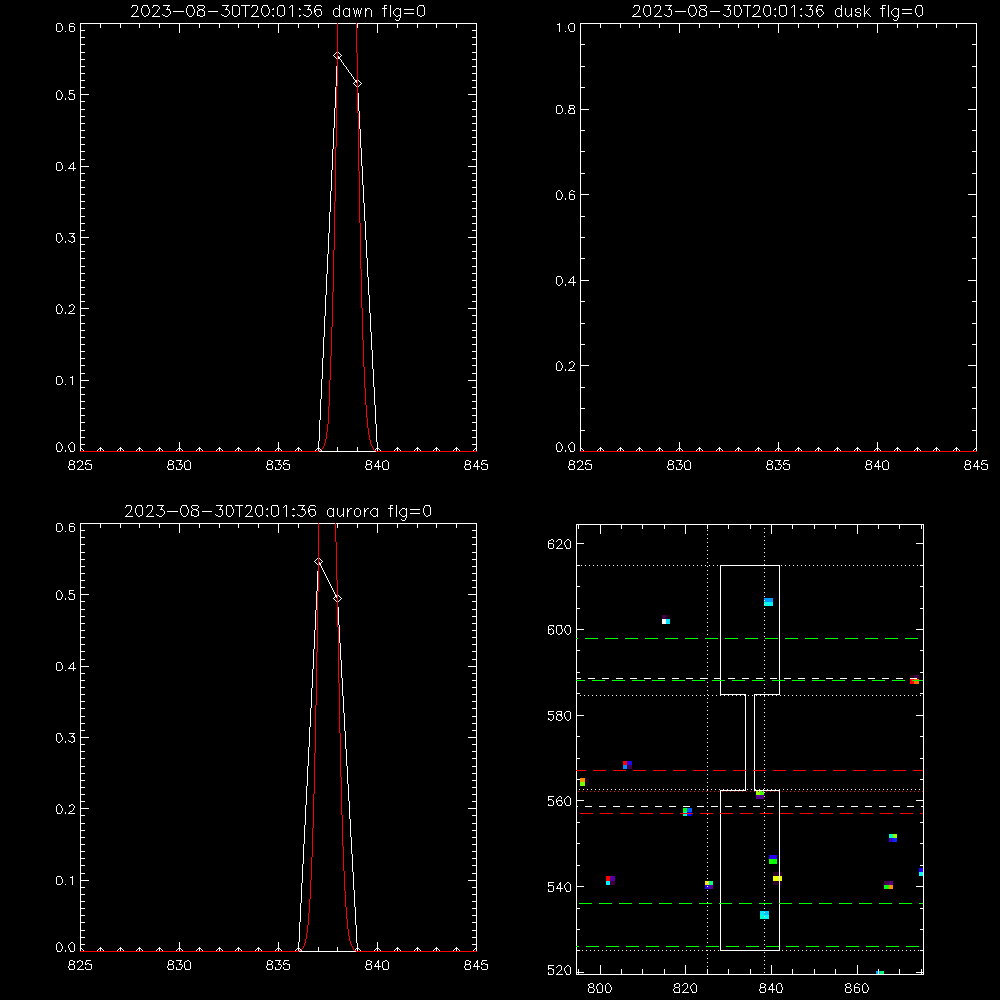Screen dimensions: 1000x1000
Task: Click the 620 y-axis label on image plot
Action: 559,544
